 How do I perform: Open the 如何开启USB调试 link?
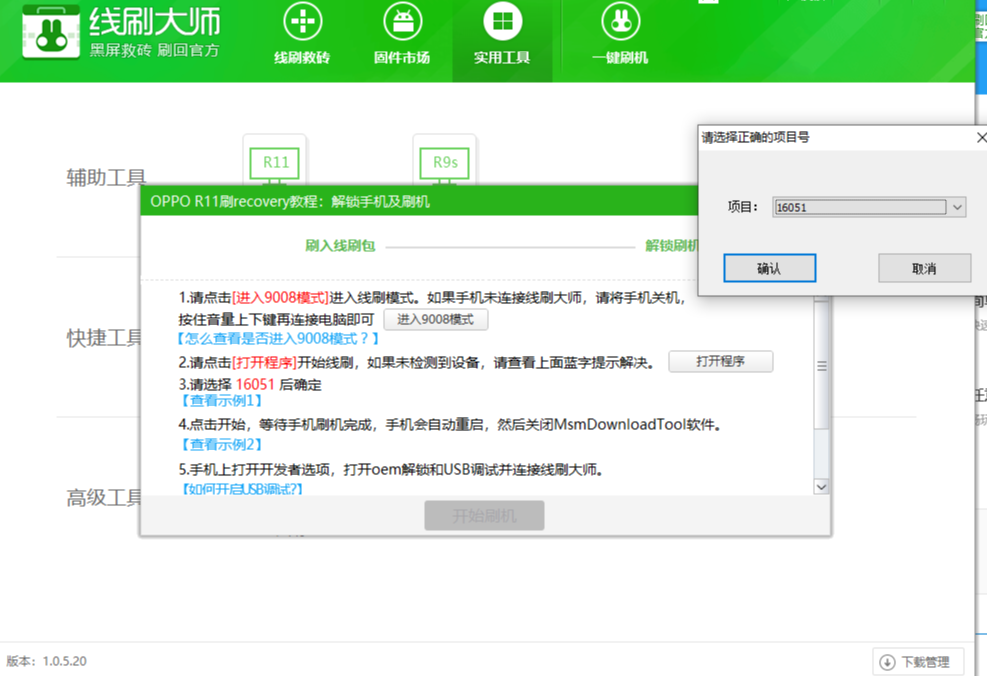(243, 488)
